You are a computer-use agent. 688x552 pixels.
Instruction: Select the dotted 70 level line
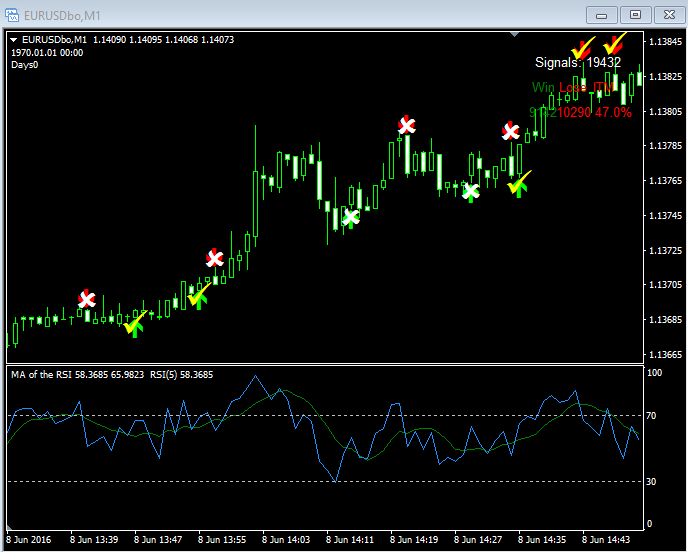325,415
